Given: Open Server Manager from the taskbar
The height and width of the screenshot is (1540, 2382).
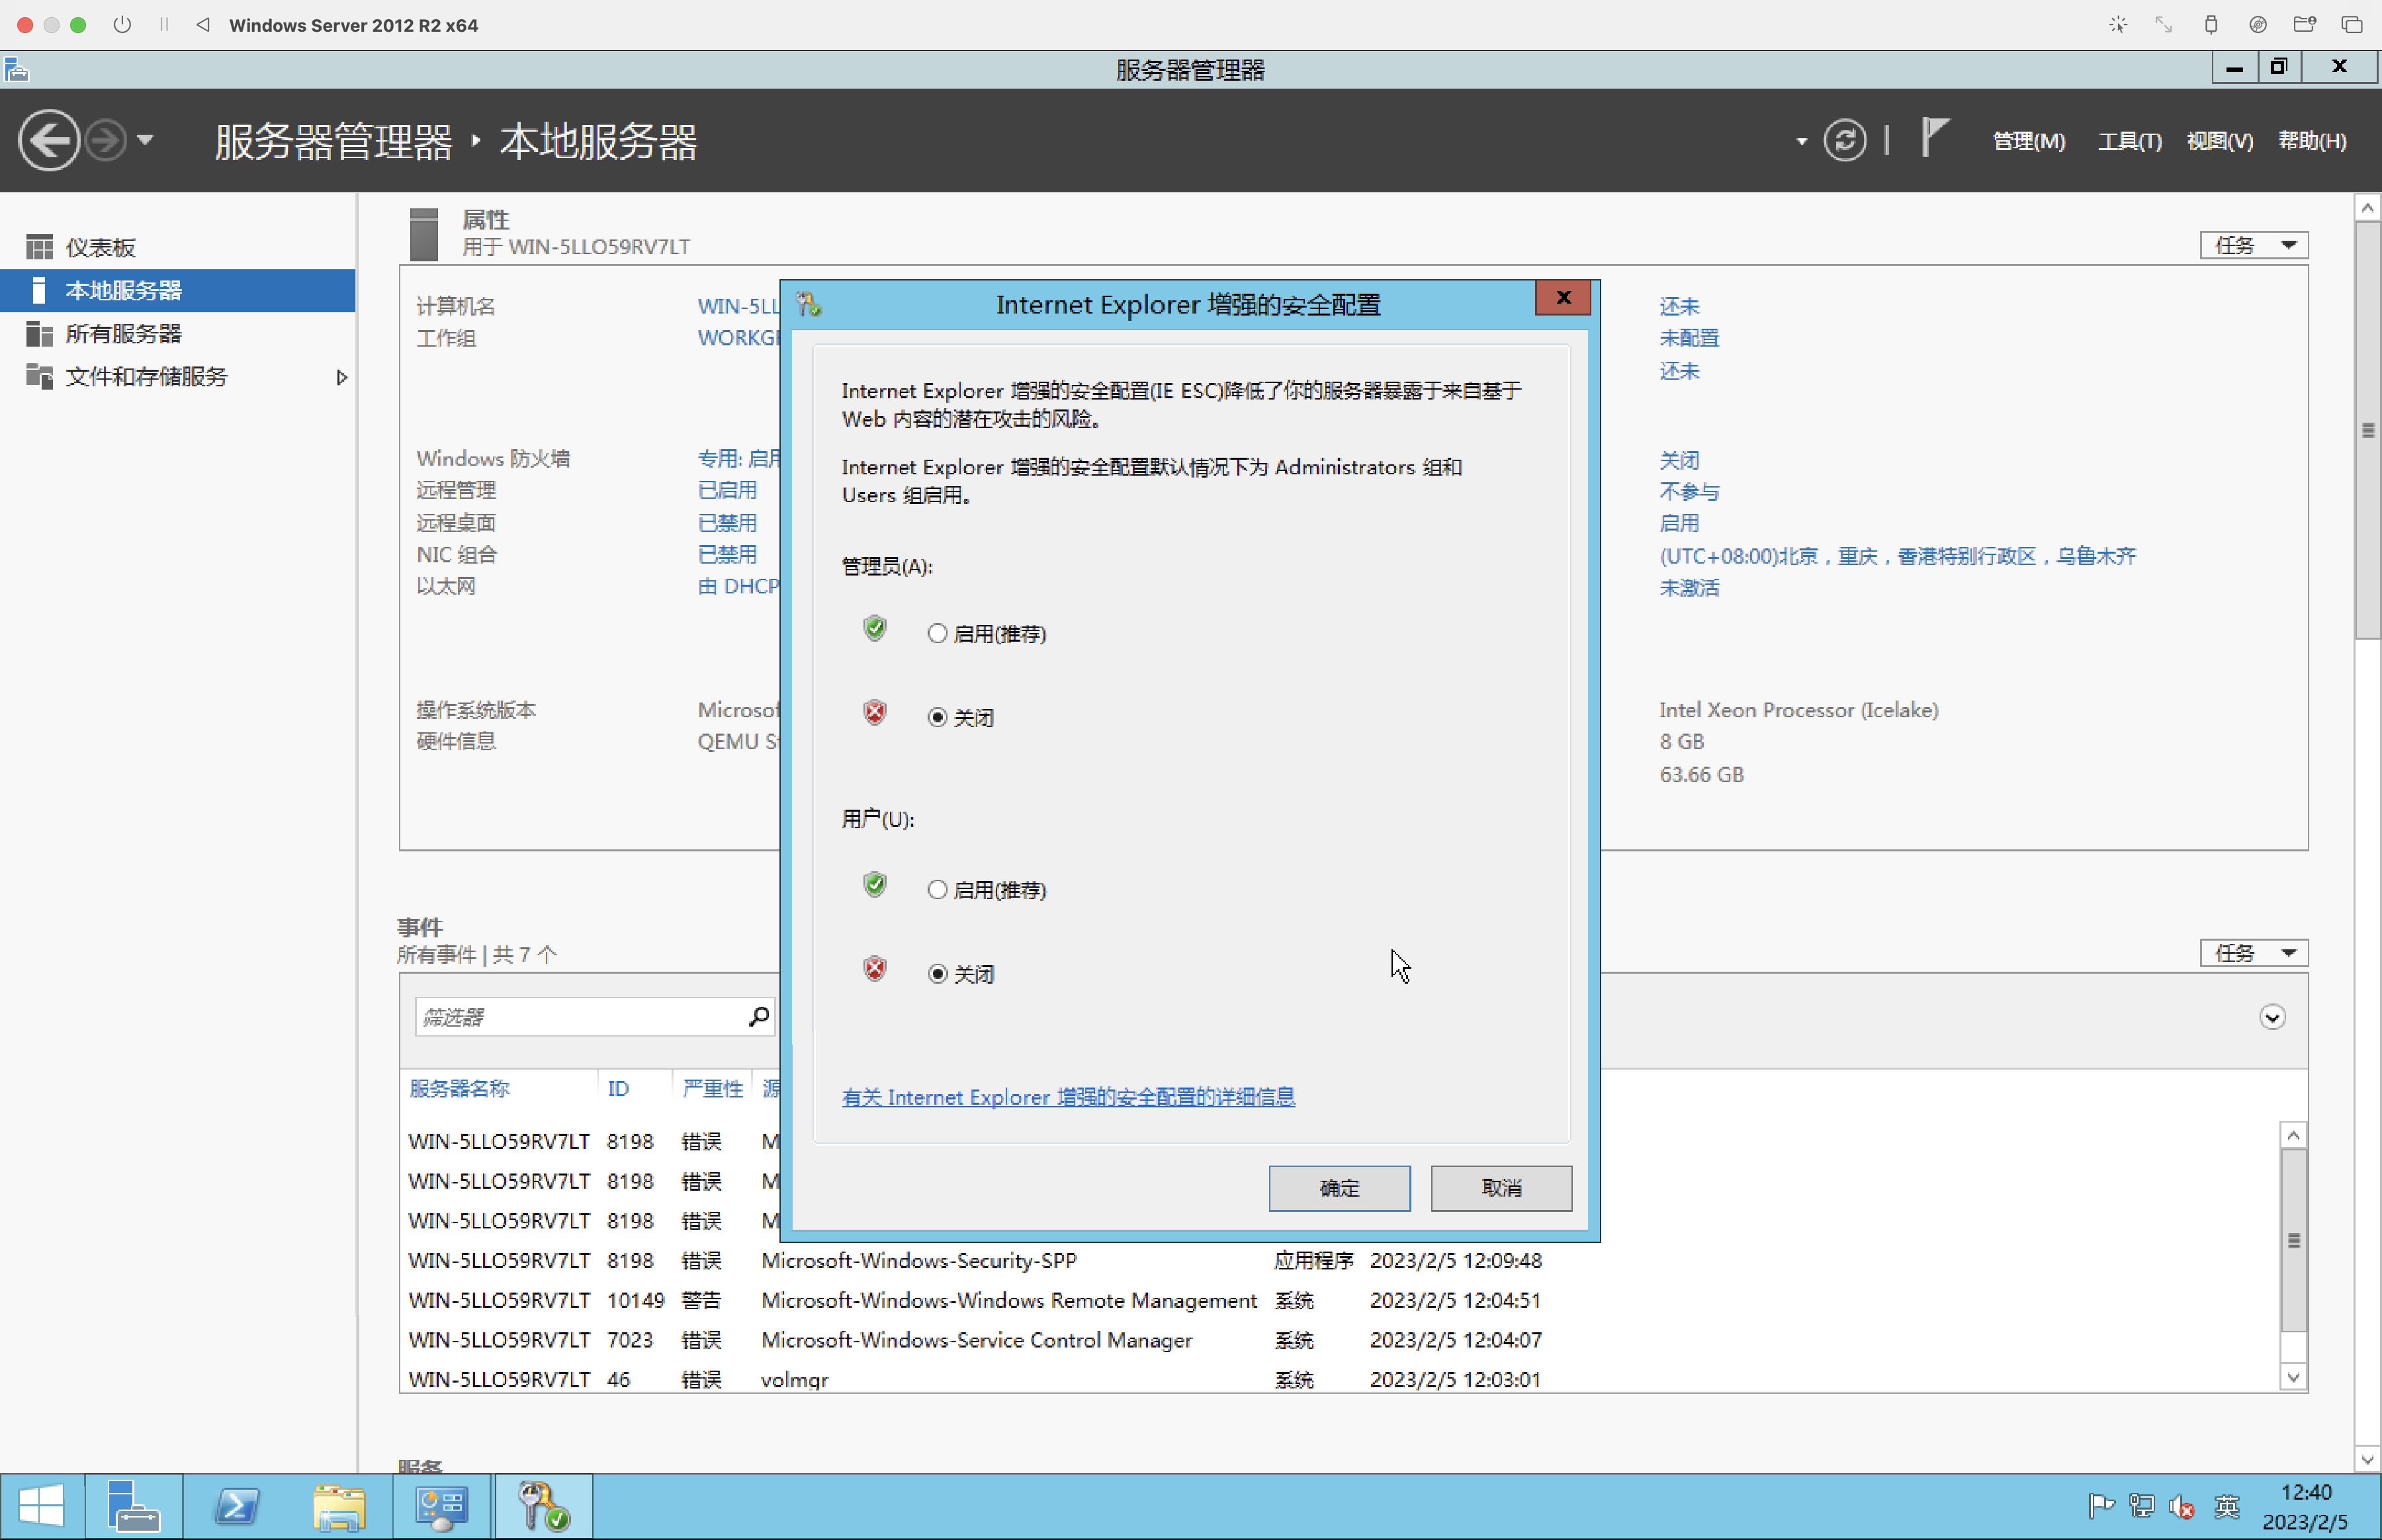Looking at the screenshot, I should click(134, 1506).
